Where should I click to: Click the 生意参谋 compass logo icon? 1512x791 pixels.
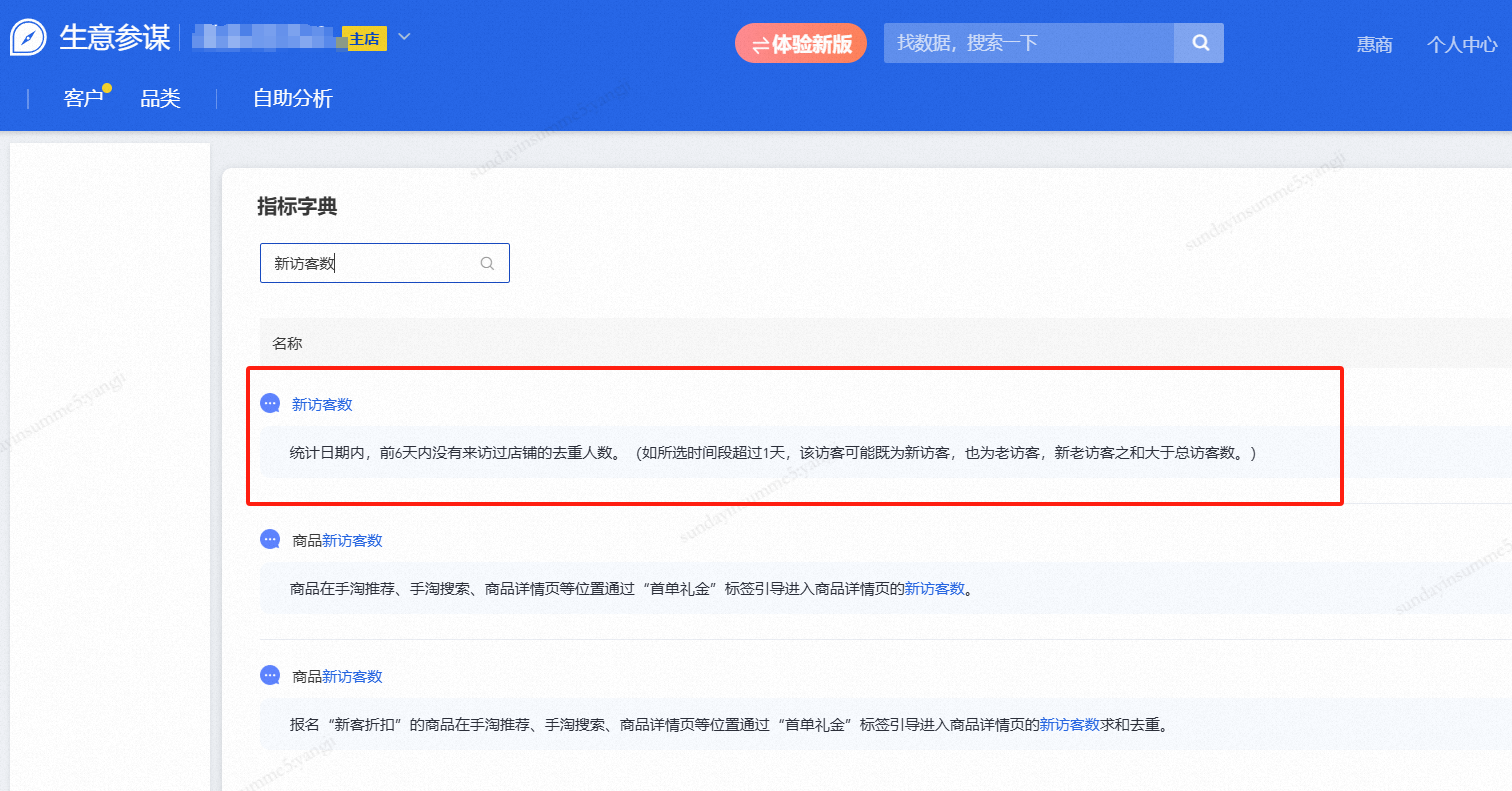(x=28, y=38)
